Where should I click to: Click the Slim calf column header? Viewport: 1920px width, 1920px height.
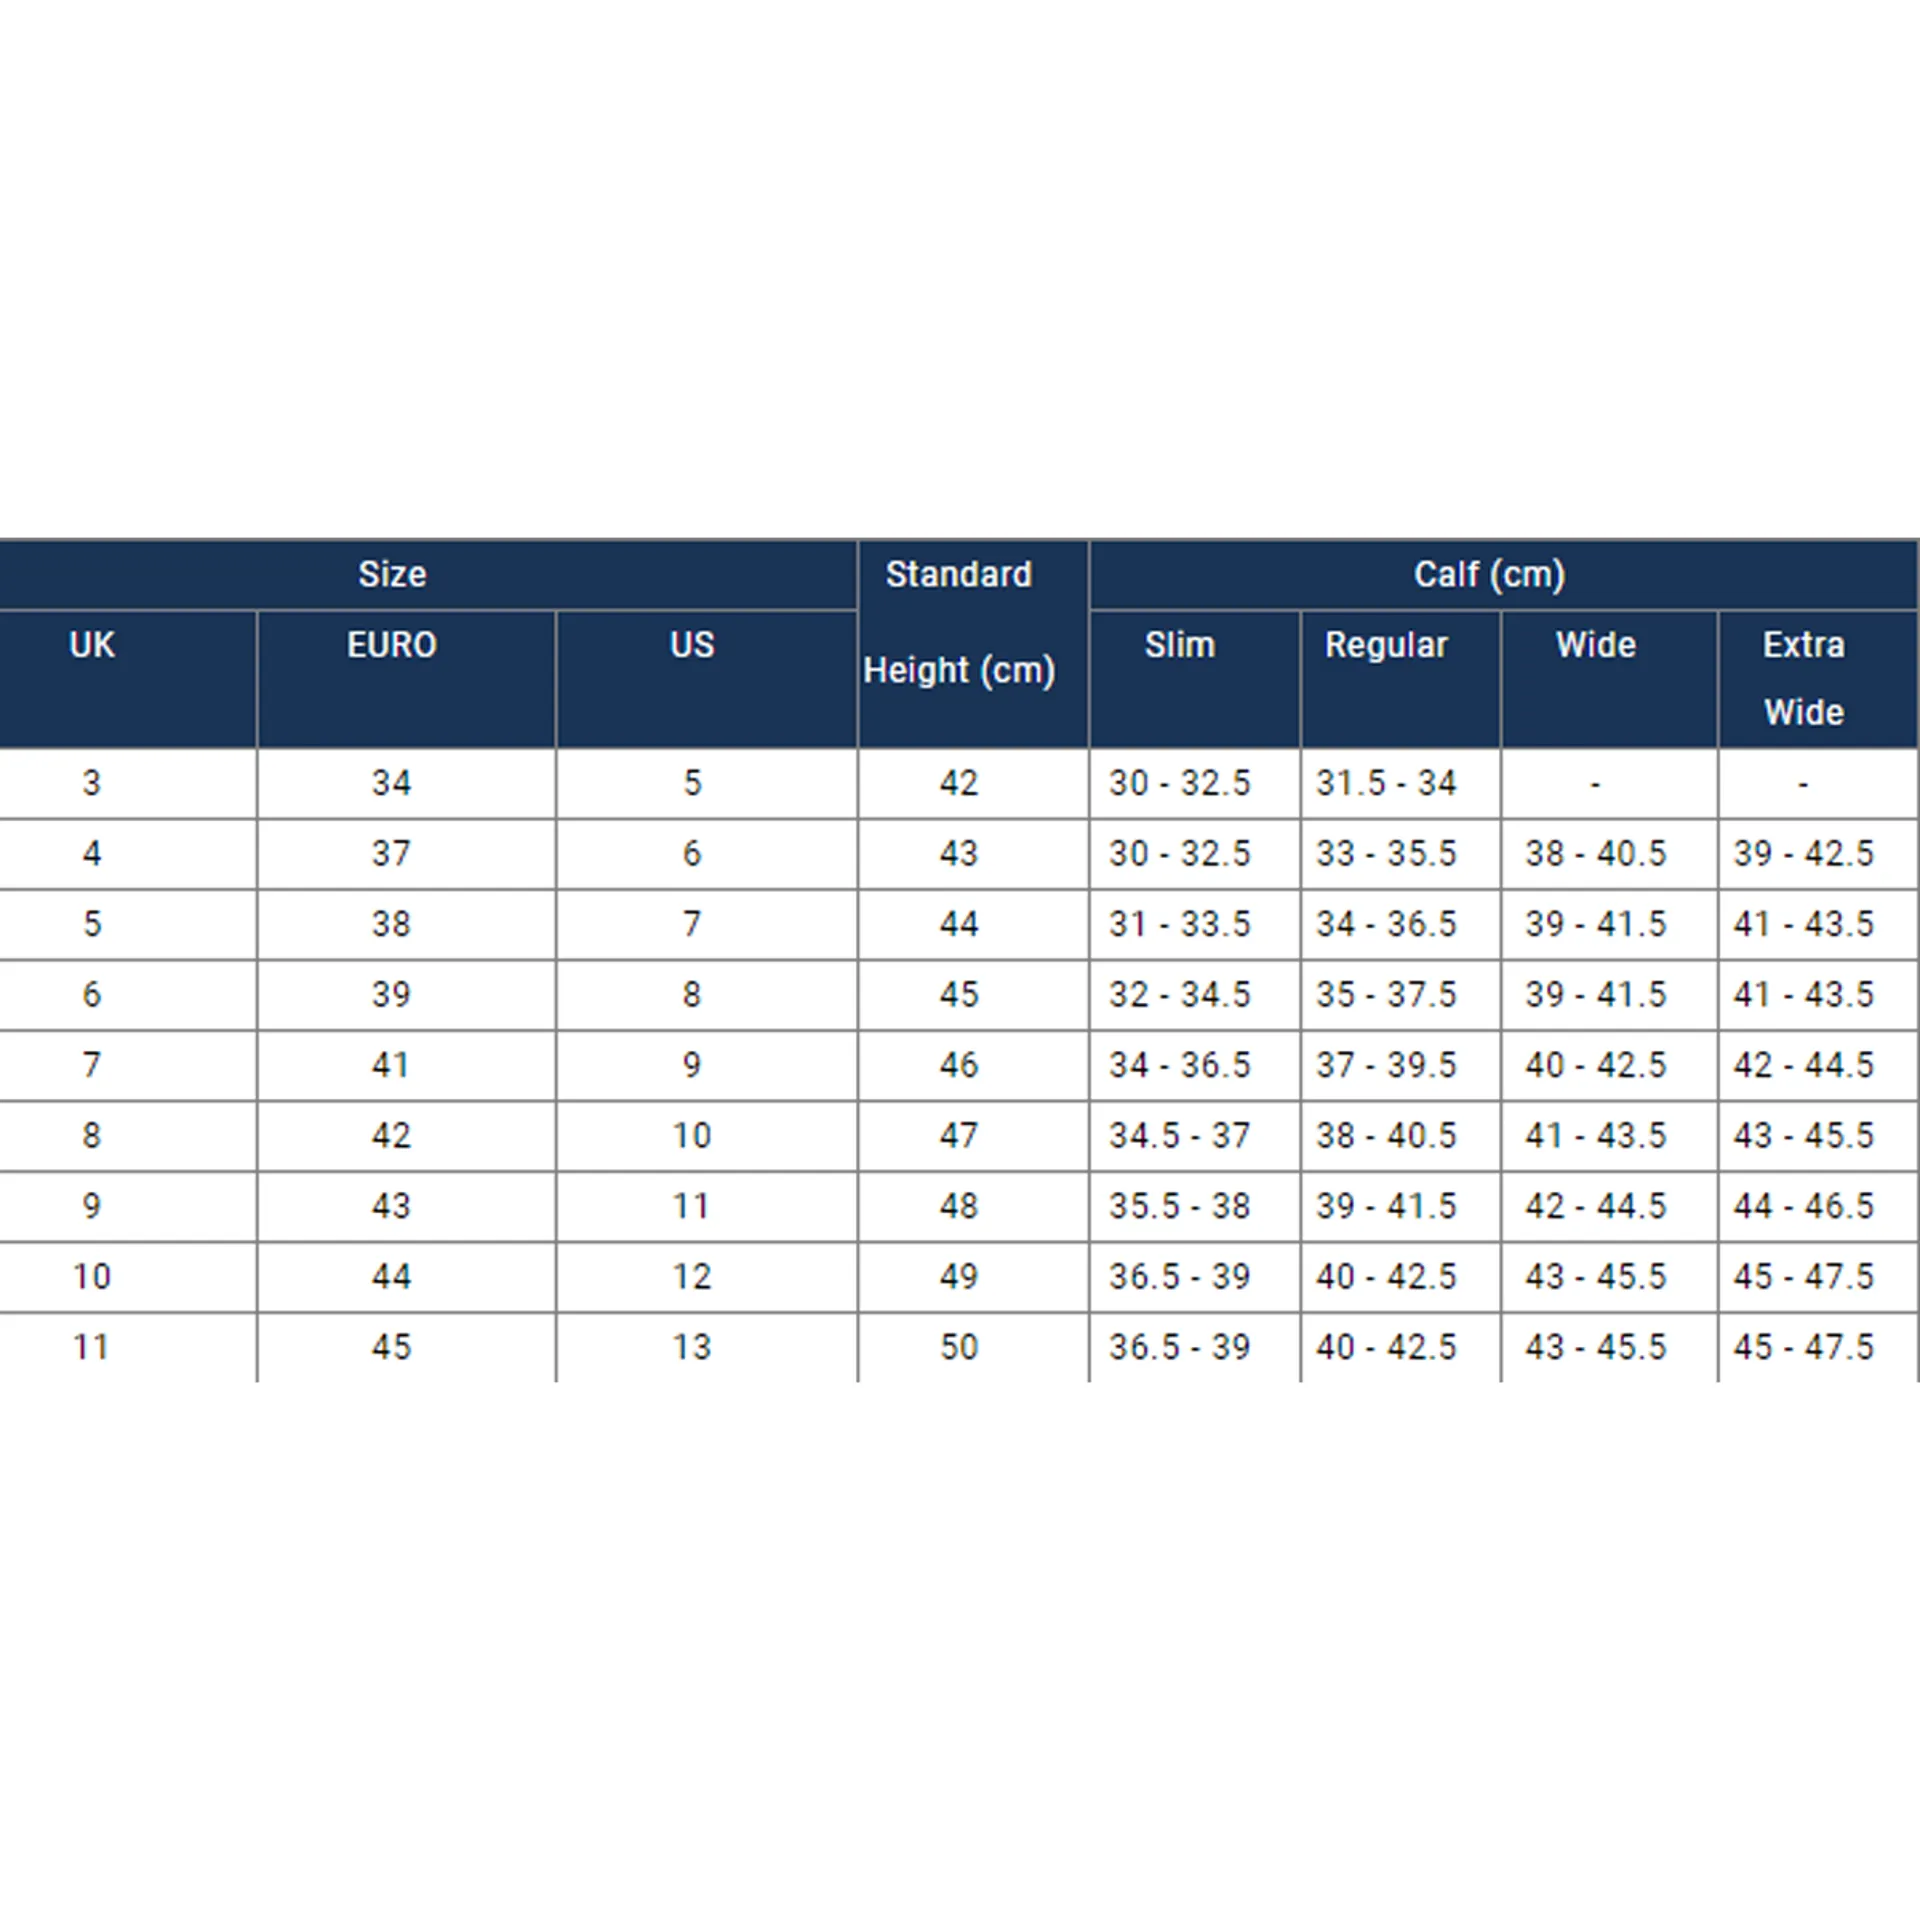pos(1180,645)
